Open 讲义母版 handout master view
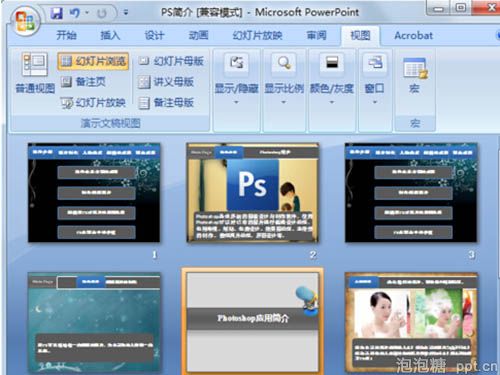The image size is (500, 375). click(166, 82)
